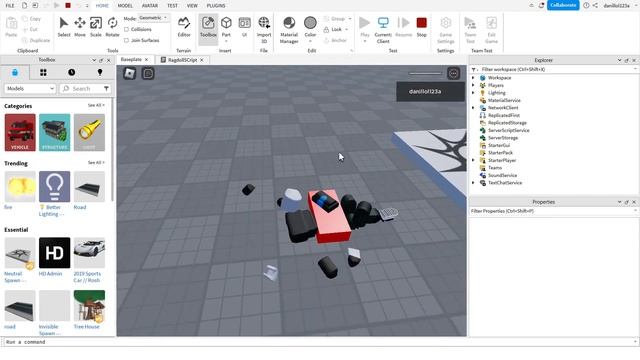Select ServerScriptService in Explorer

point(508,130)
